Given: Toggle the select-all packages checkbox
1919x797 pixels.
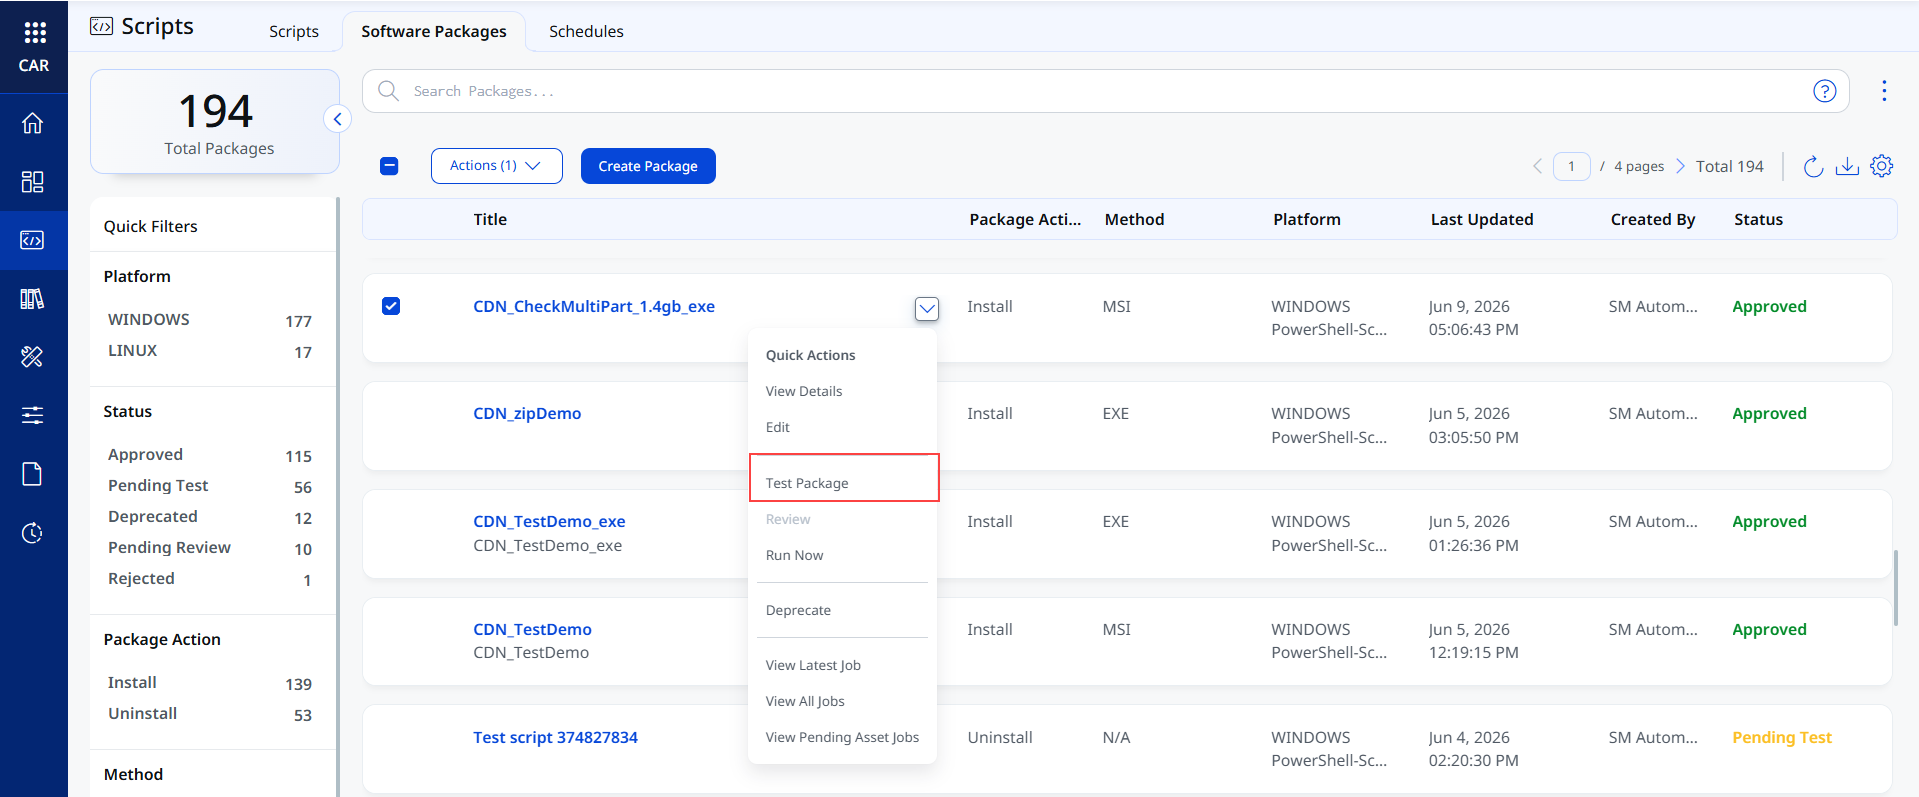Looking at the screenshot, I should [390, 166].
